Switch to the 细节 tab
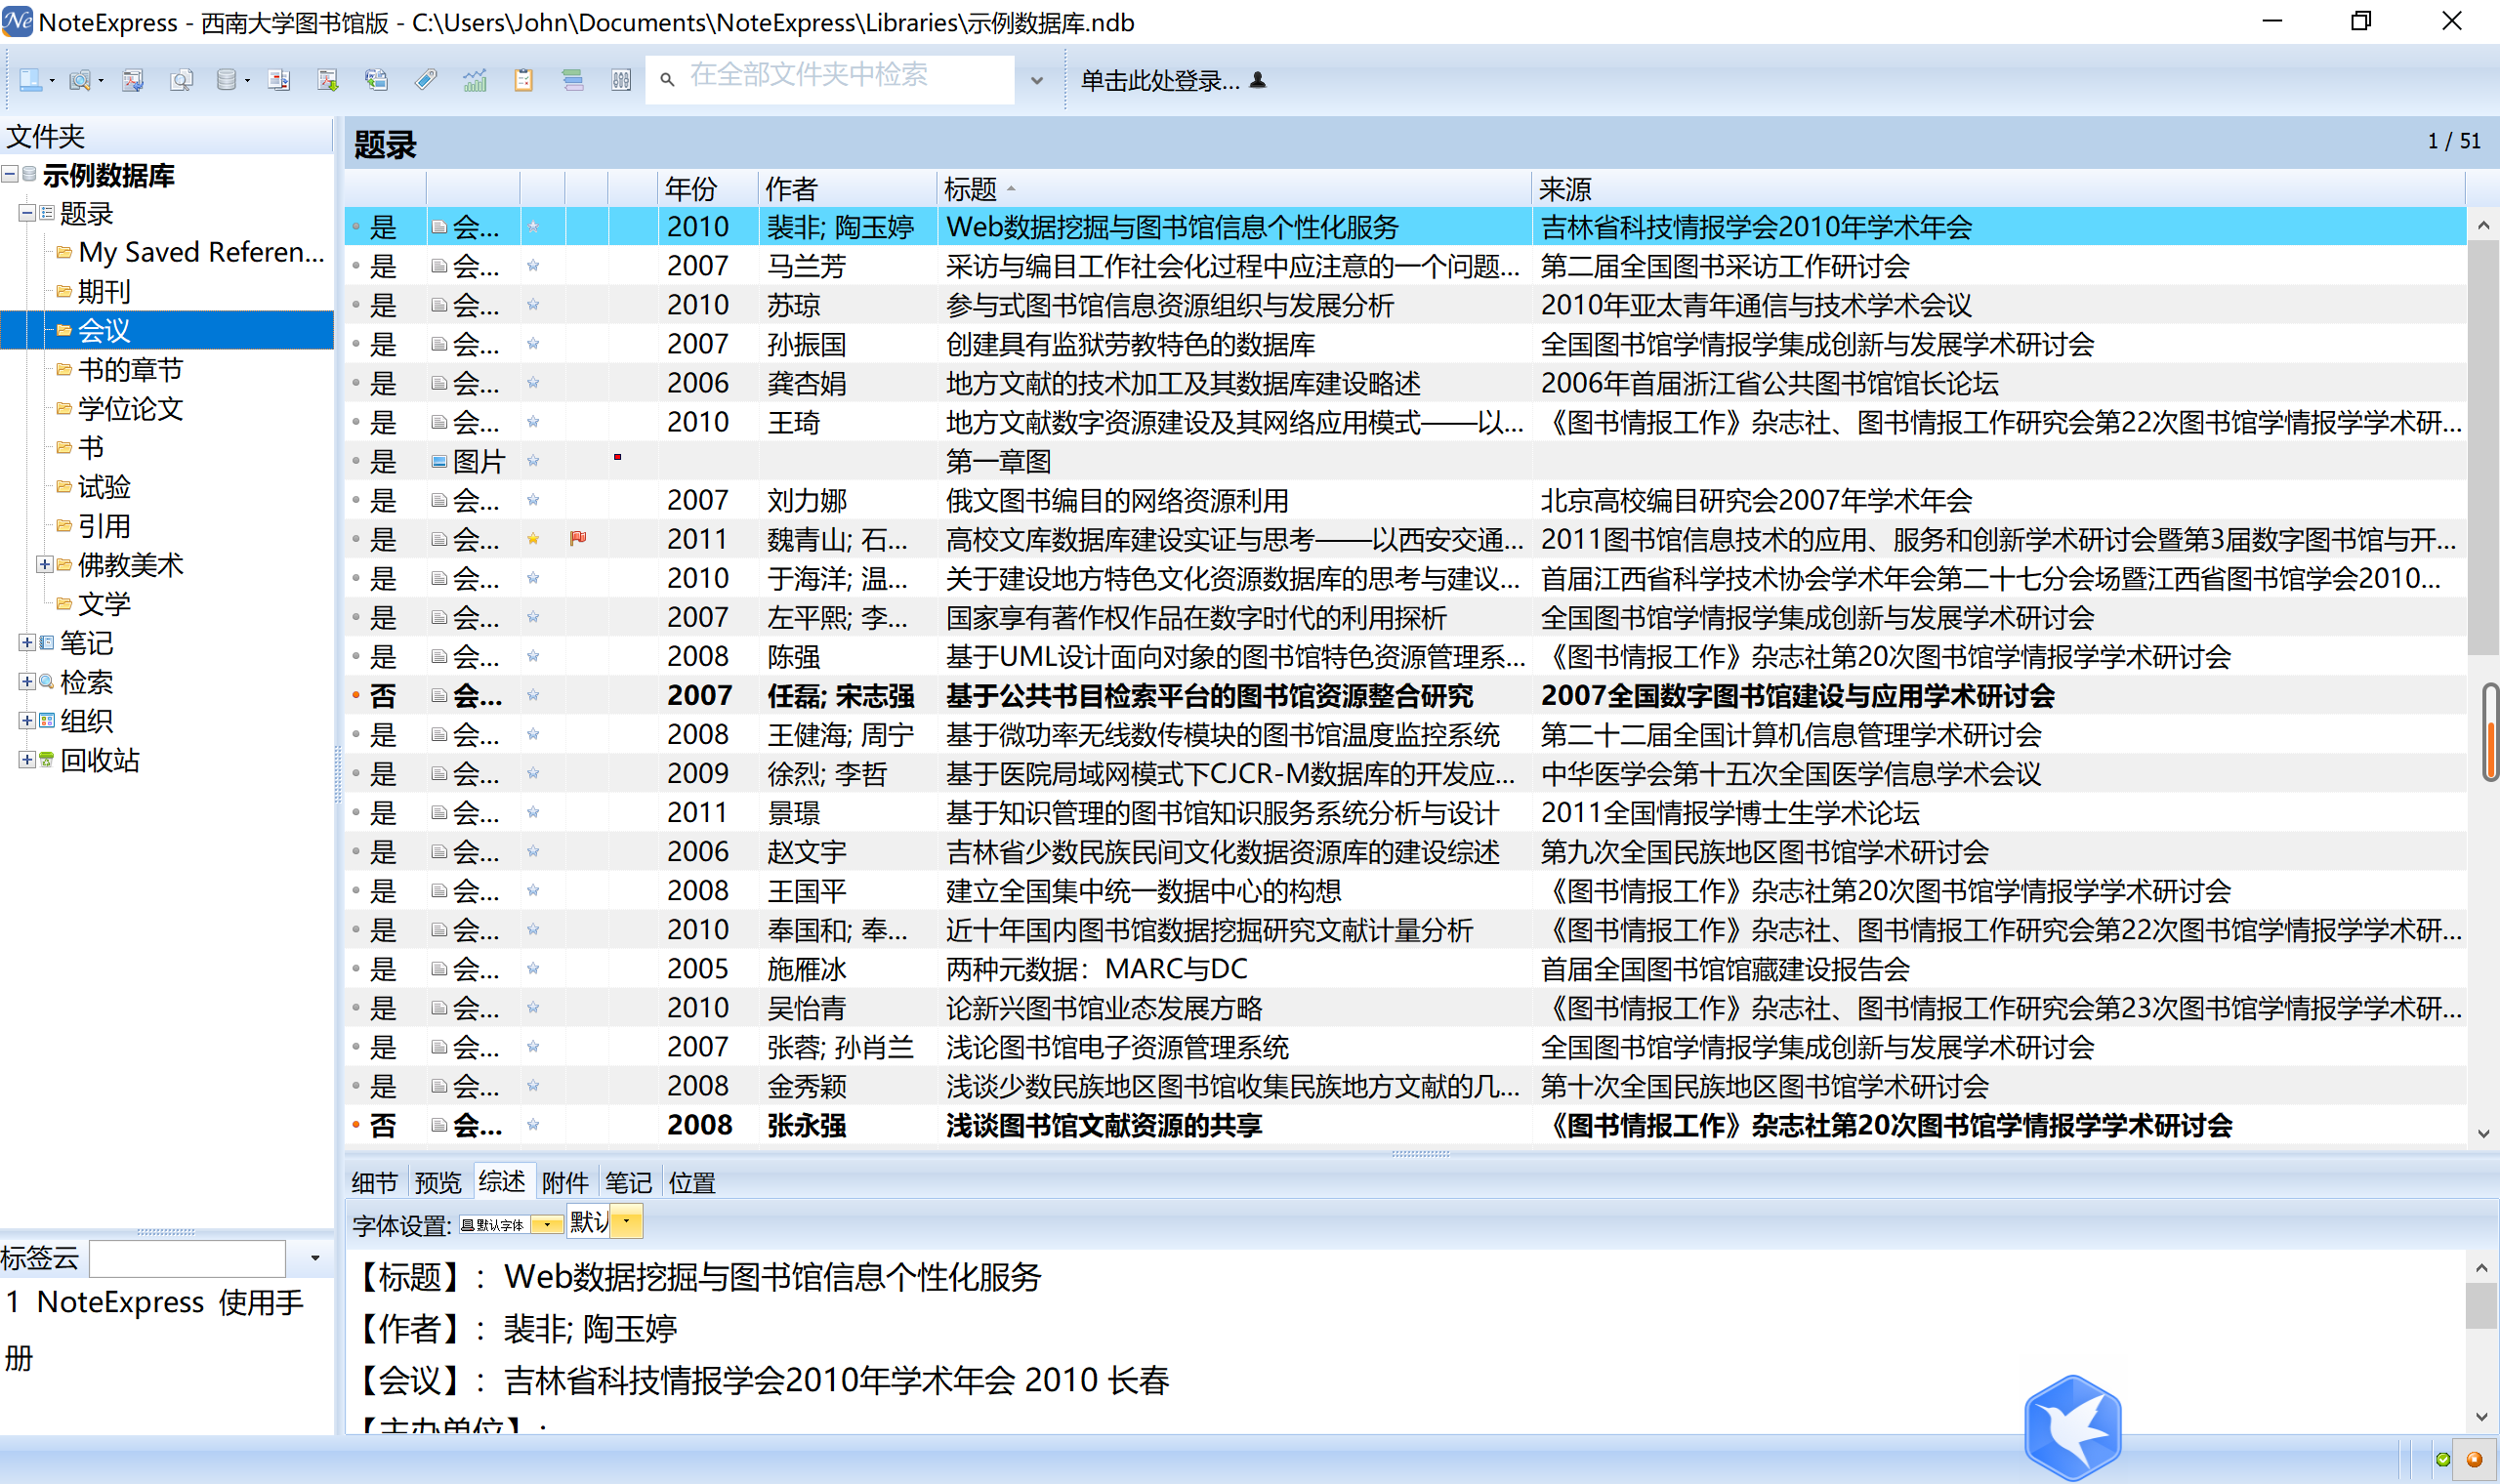This screenshot has width=2500, height=1484. [x=375, y=1183]
